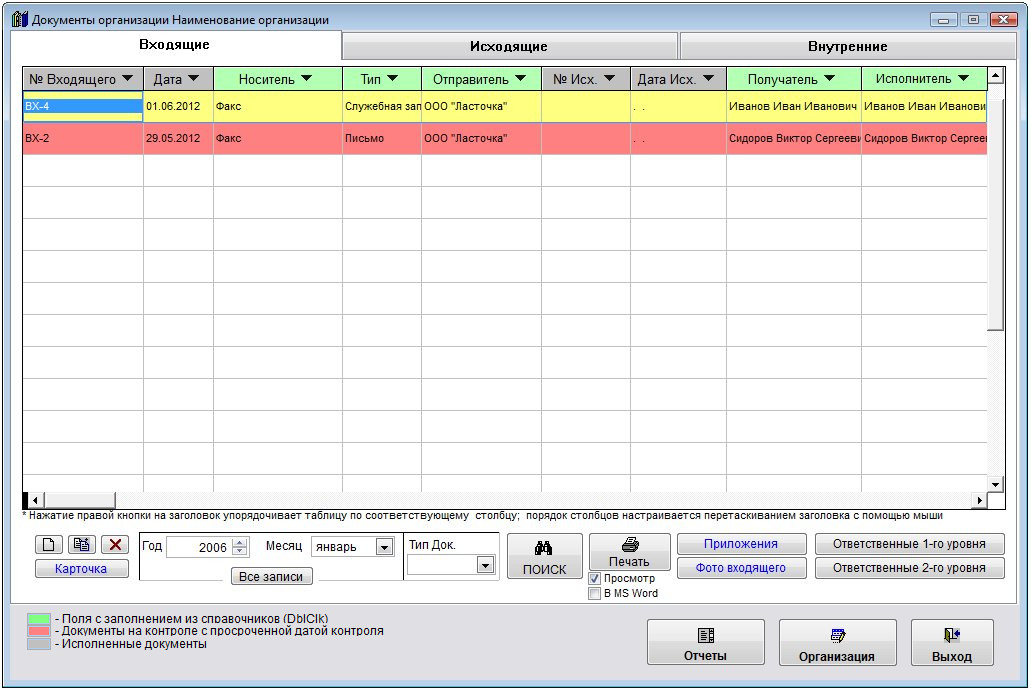Click the red X delete record button

click(115, 545)
